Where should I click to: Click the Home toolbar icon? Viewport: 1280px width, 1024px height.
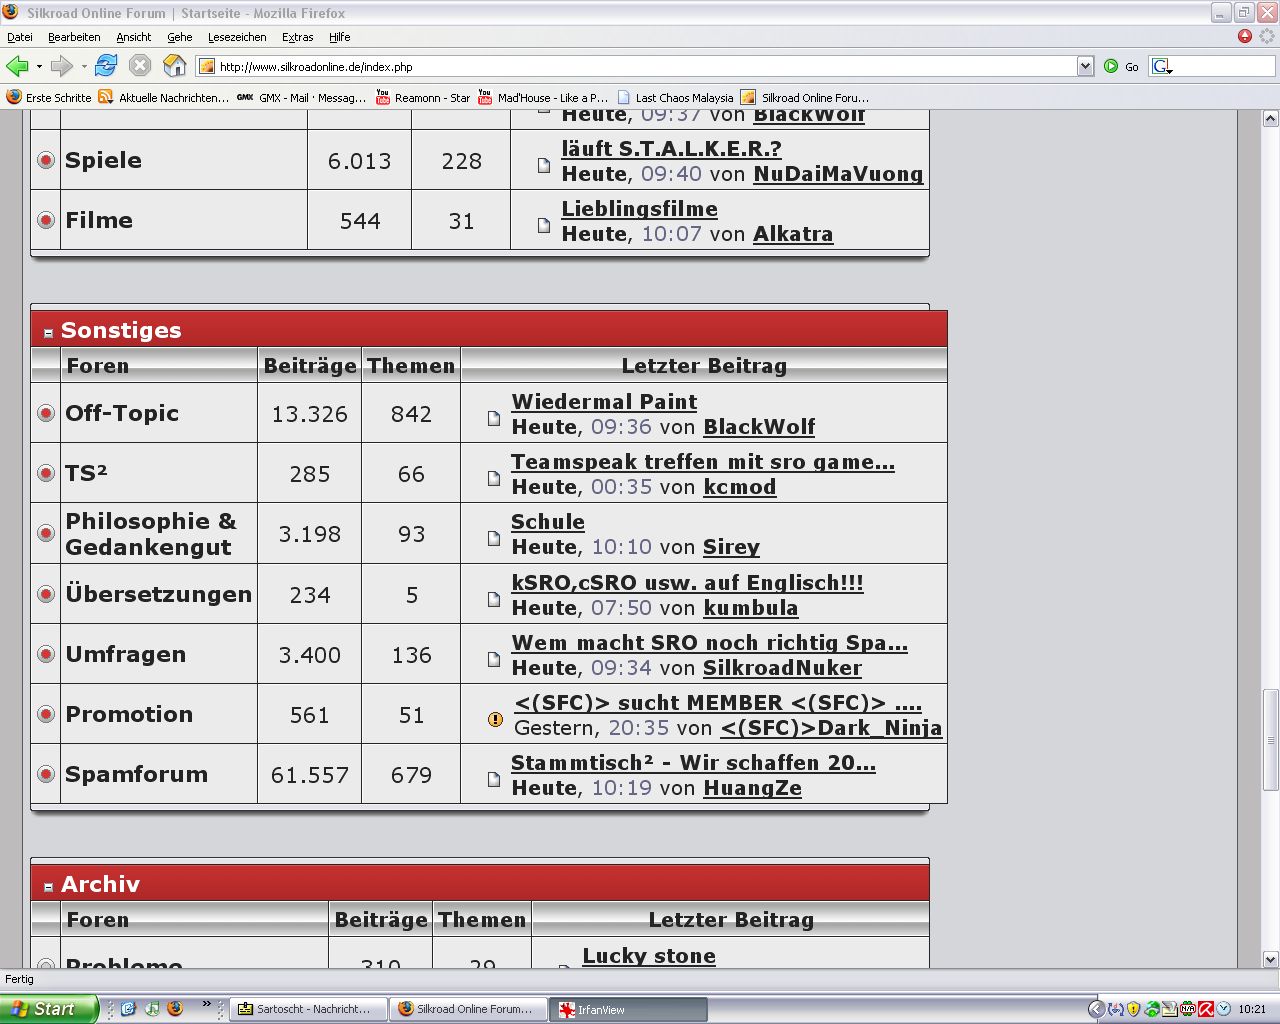click(175, 66)
